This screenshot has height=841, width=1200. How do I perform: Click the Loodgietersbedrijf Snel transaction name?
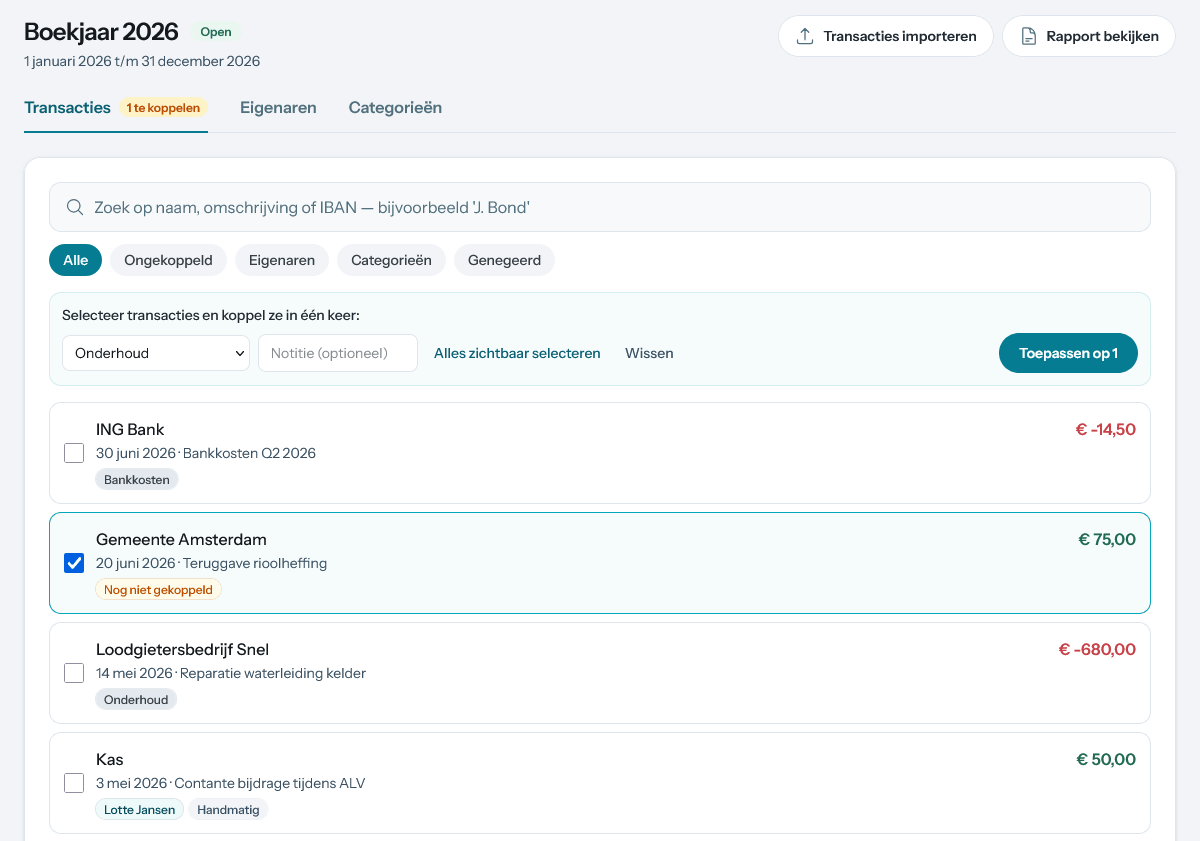coord(182,650)
